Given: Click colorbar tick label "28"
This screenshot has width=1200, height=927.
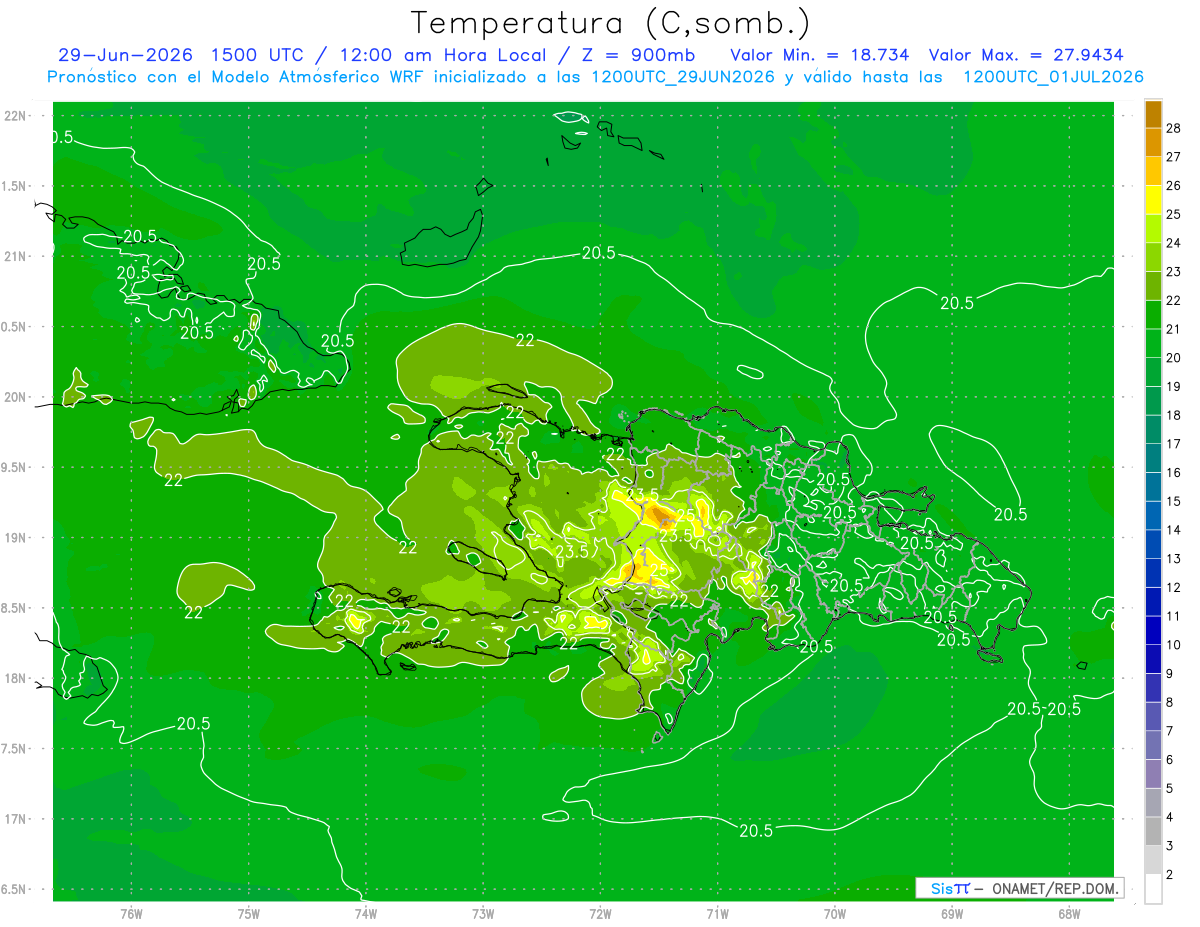Looking at the screenshot, I should point(1175,129).
